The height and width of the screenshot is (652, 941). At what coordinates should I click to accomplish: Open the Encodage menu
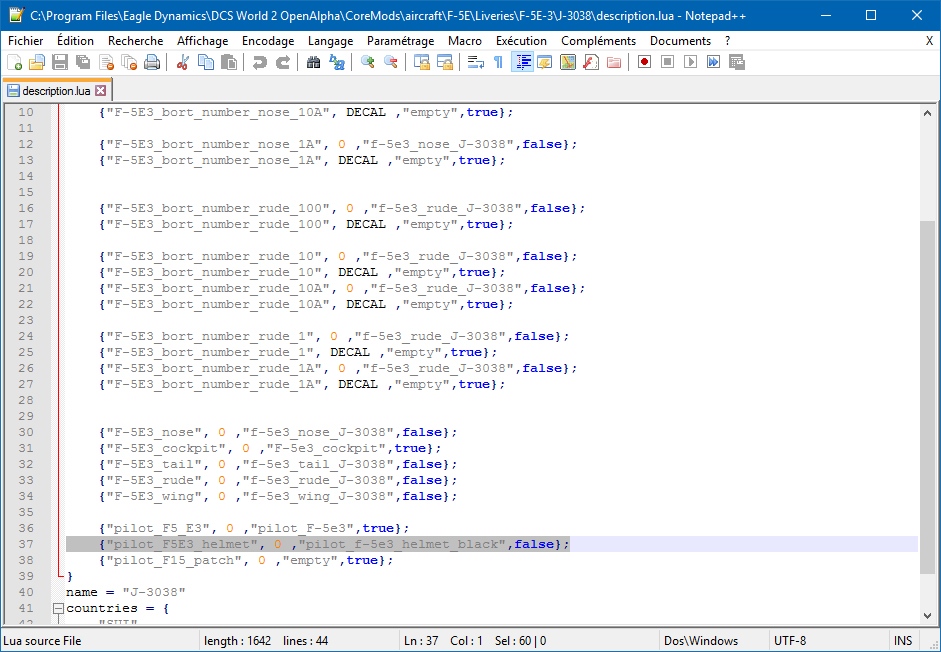[x=268, y=41]
